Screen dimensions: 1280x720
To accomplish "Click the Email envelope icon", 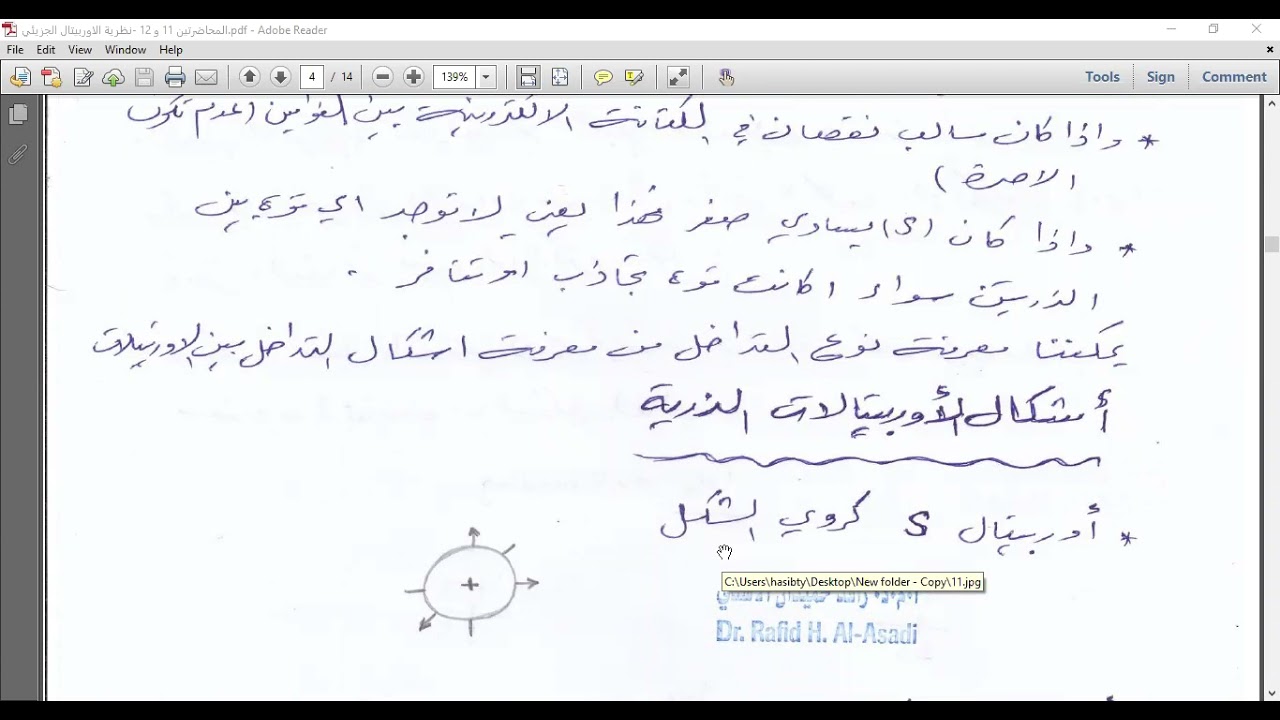I will [206, 77].
